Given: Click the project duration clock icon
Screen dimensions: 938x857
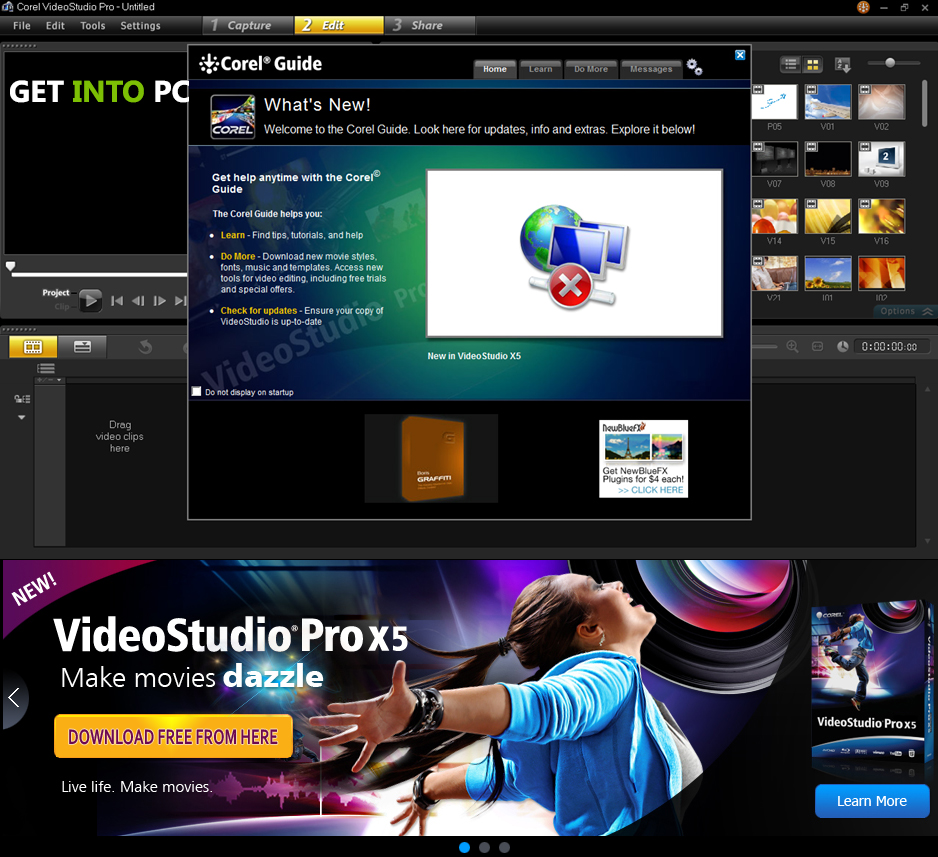Looking at the screenshot, I should pyautogui.click(x=842, y=346).
